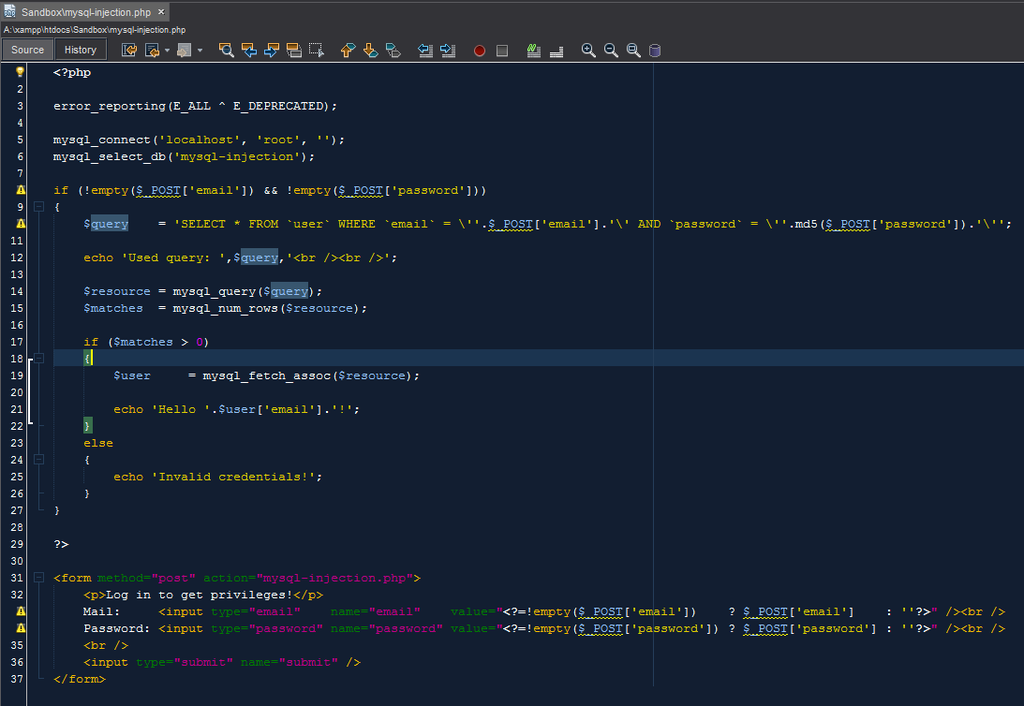Click the Find Next Occurrence icon

click(270, 49)
